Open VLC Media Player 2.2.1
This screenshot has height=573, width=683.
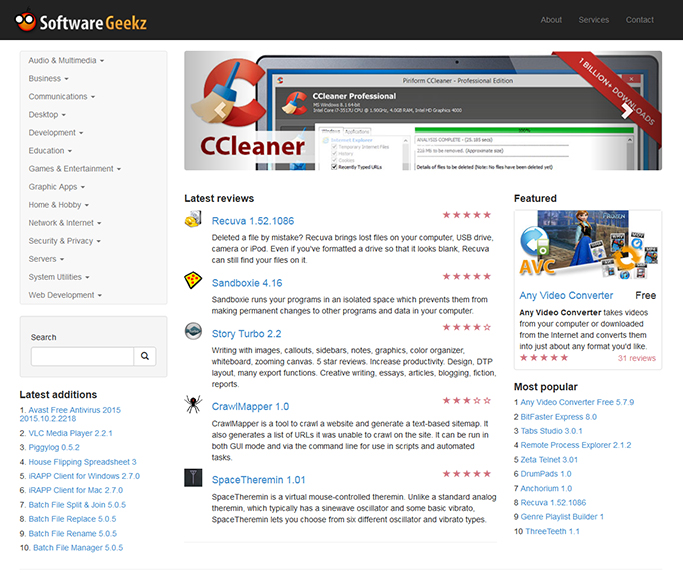click(x=71, y=433)
